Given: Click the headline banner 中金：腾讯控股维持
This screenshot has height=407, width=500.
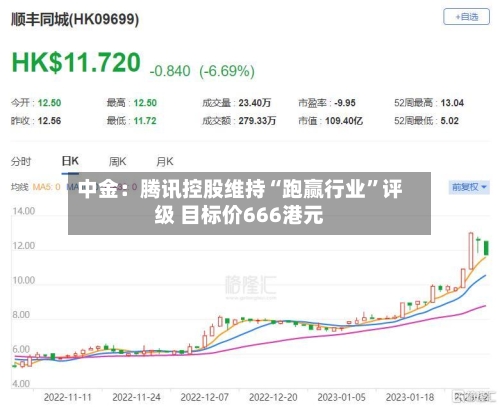Looking at the screenshot, I should 249,203.
